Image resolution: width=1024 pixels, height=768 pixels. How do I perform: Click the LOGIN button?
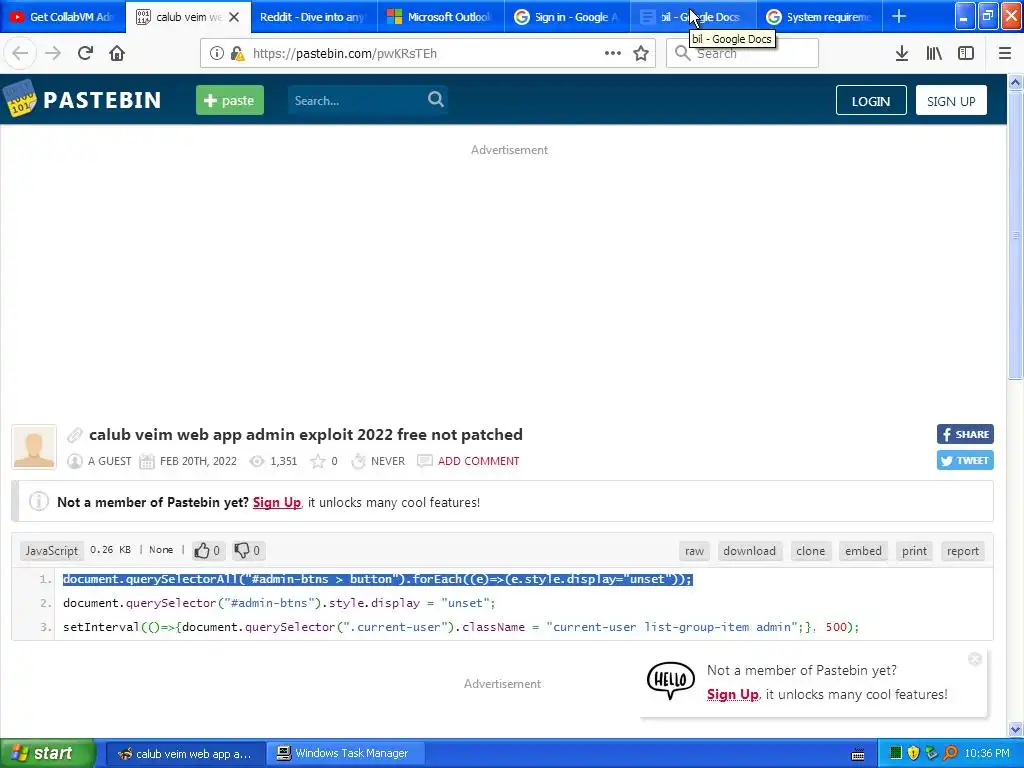[x=871, y=101]
